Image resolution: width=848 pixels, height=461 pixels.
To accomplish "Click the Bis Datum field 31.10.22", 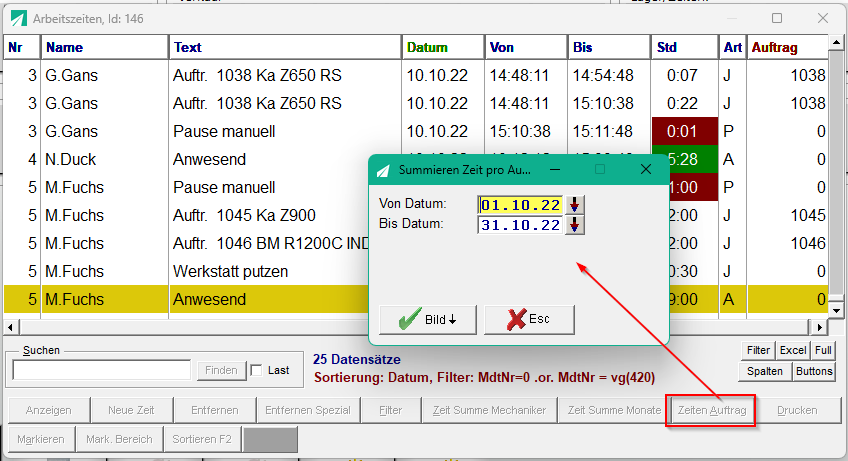I will tap(520, 225).
